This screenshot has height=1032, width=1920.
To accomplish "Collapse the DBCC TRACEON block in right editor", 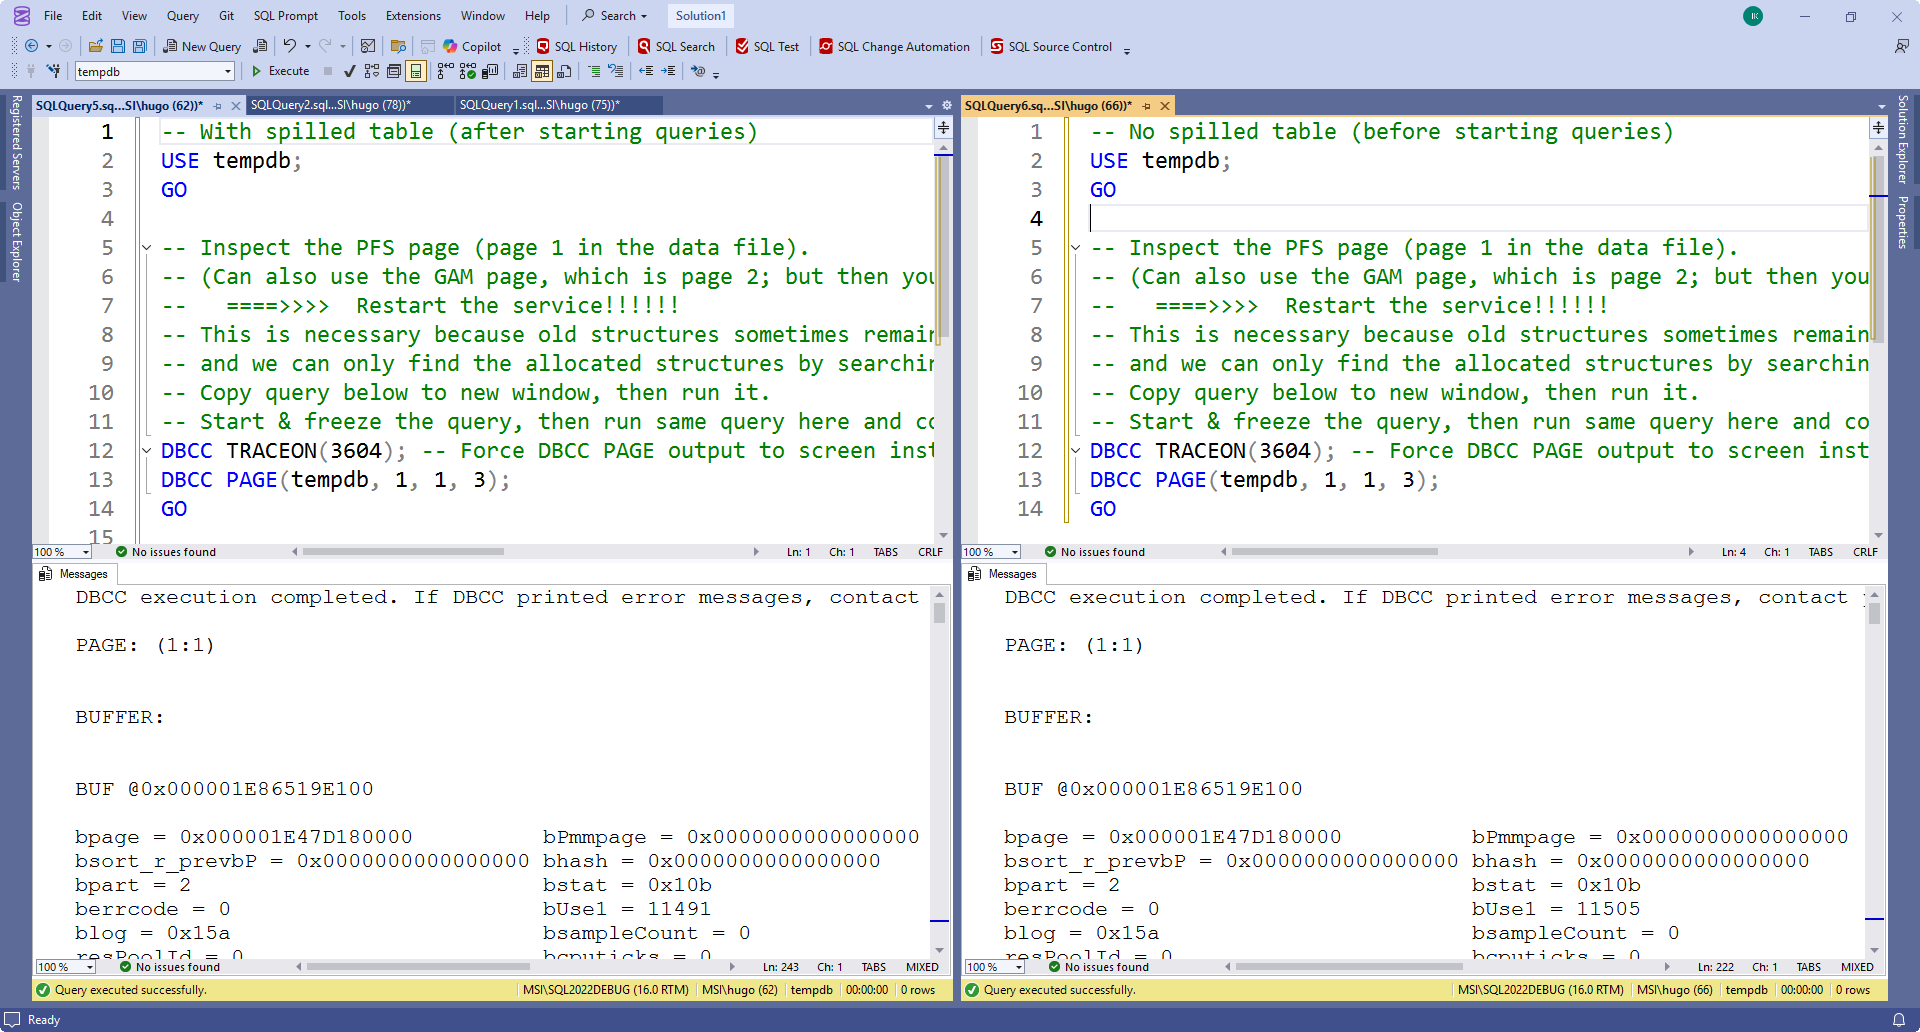I will tap(1075, 451).
